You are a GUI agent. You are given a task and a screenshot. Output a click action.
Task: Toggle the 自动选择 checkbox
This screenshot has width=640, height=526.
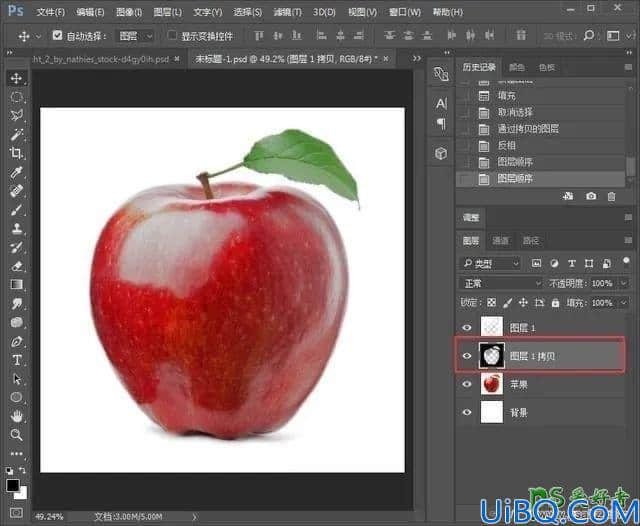click(57, 36)
